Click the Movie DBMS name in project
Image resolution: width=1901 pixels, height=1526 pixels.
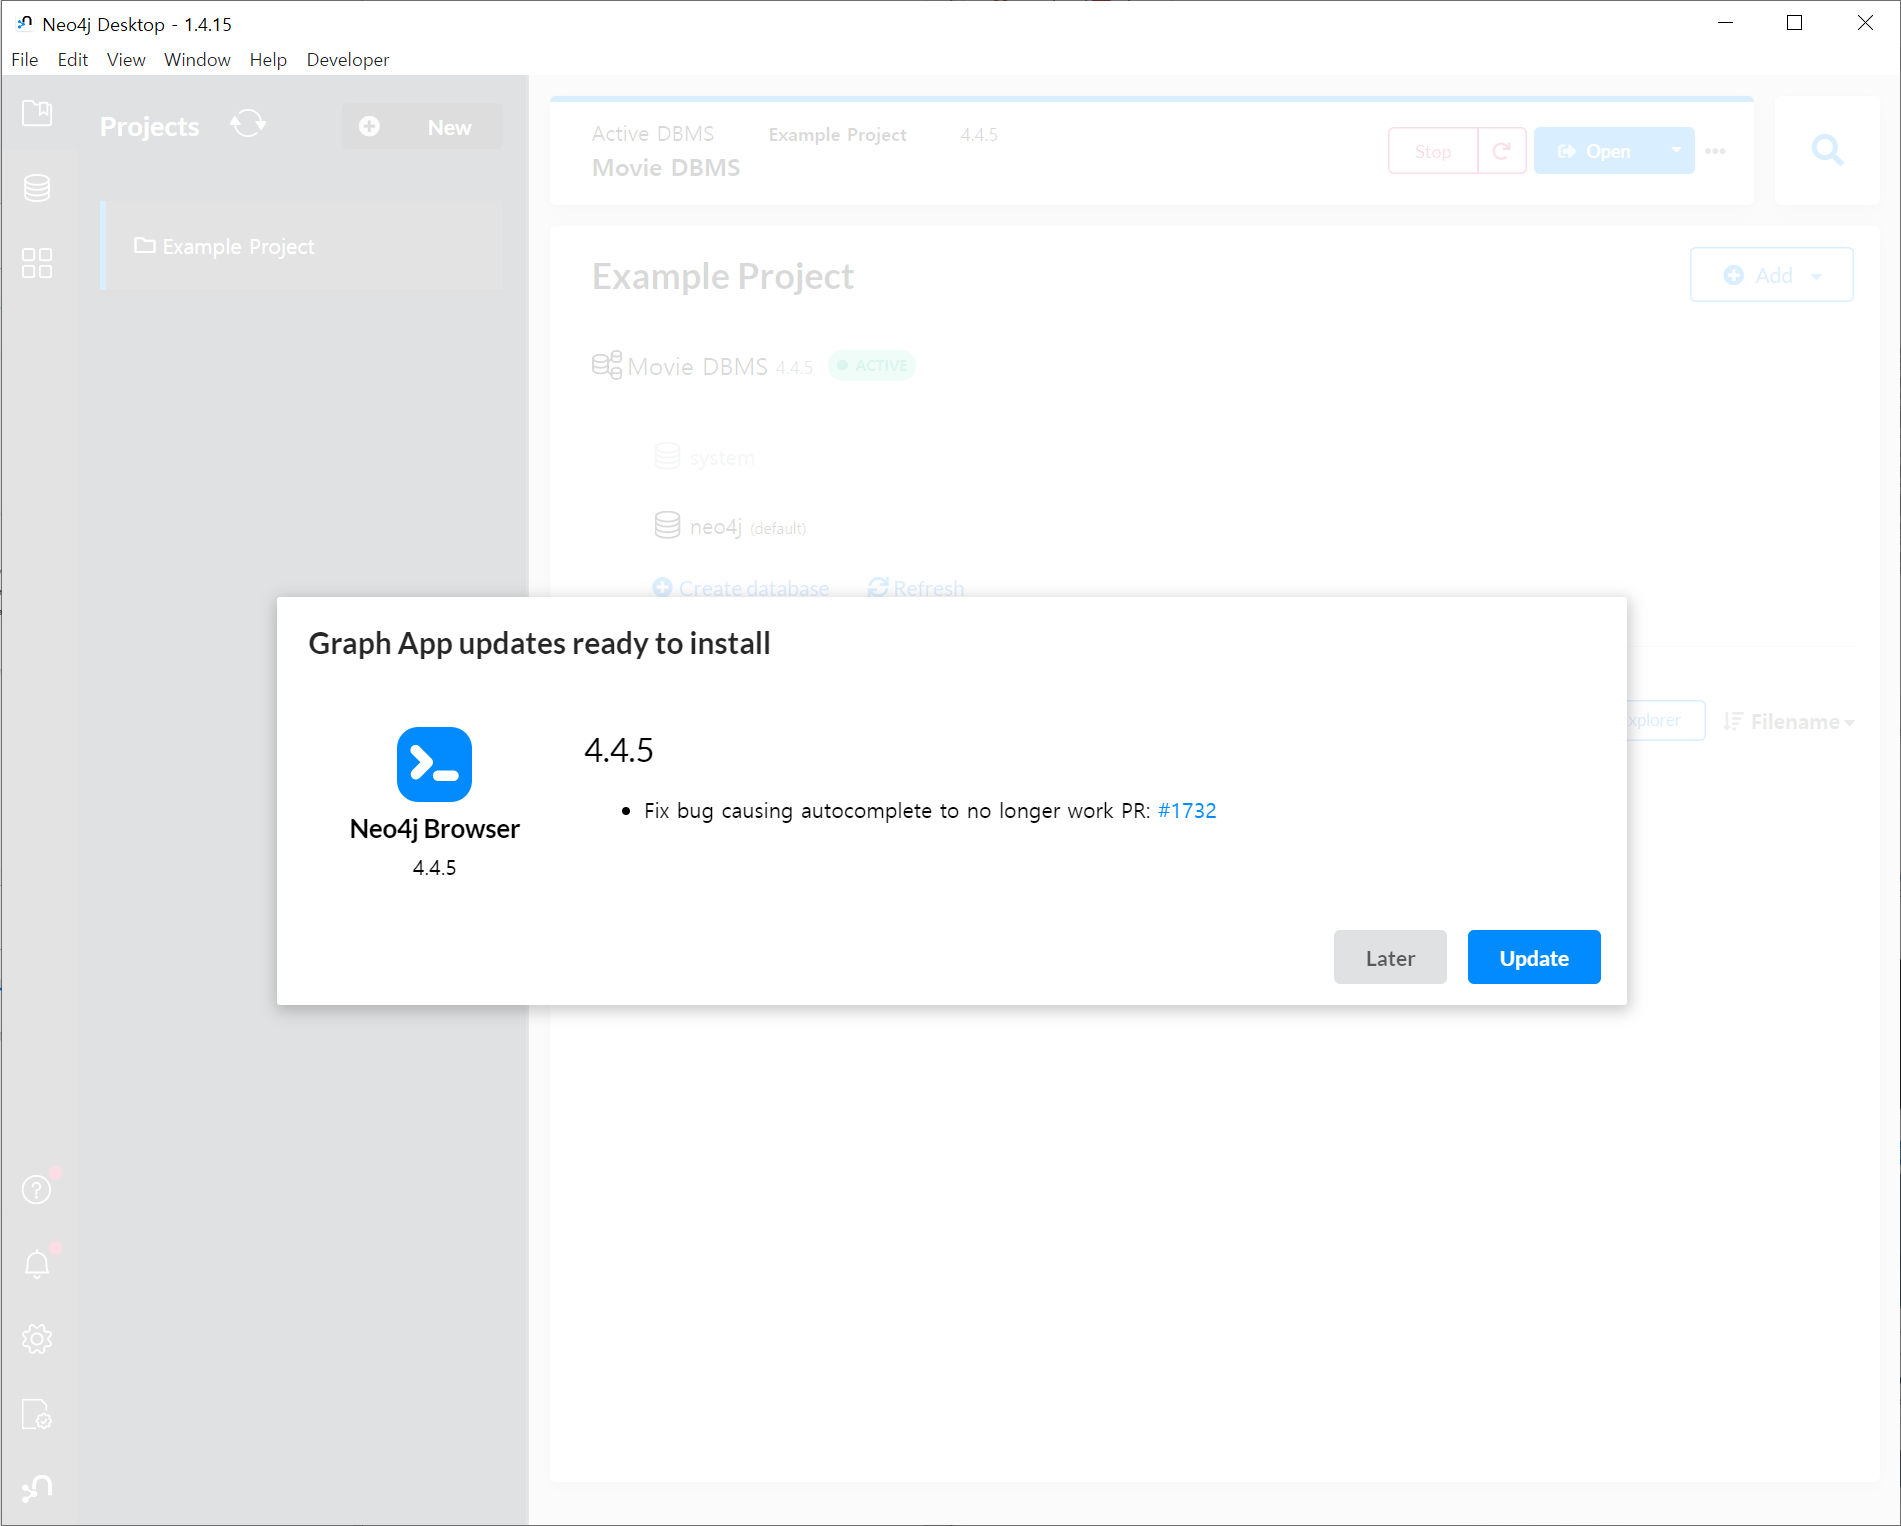(697, 366)
